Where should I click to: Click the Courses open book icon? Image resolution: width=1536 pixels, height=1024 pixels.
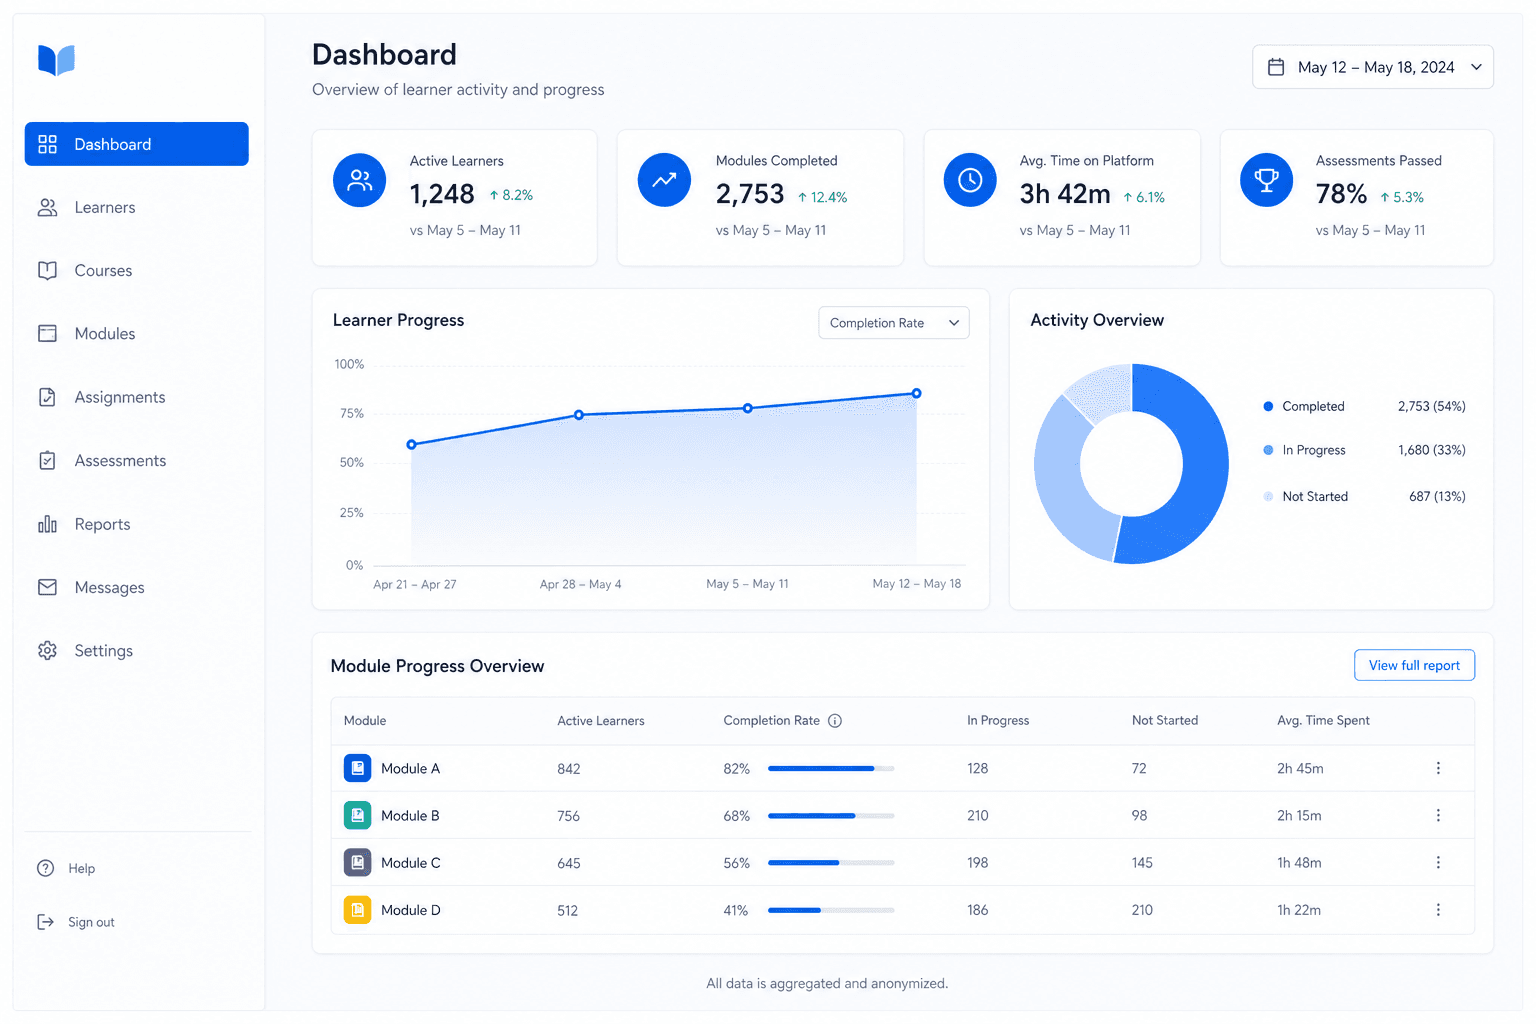[47, 270]
